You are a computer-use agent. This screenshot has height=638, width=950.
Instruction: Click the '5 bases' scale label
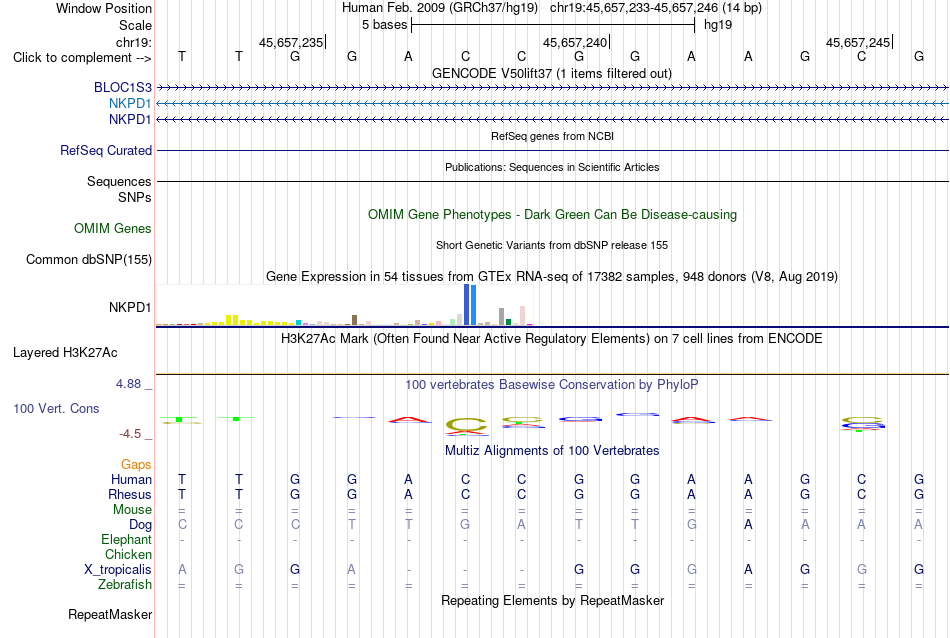tap(385, 25)
